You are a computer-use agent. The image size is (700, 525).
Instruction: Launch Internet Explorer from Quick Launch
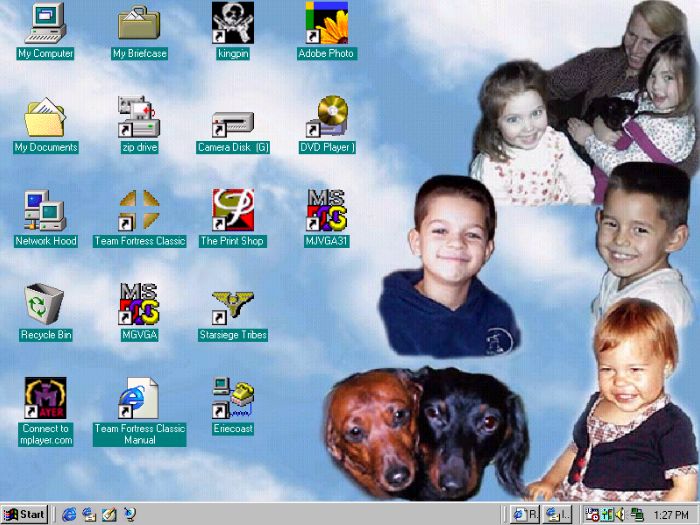point(69,514)
